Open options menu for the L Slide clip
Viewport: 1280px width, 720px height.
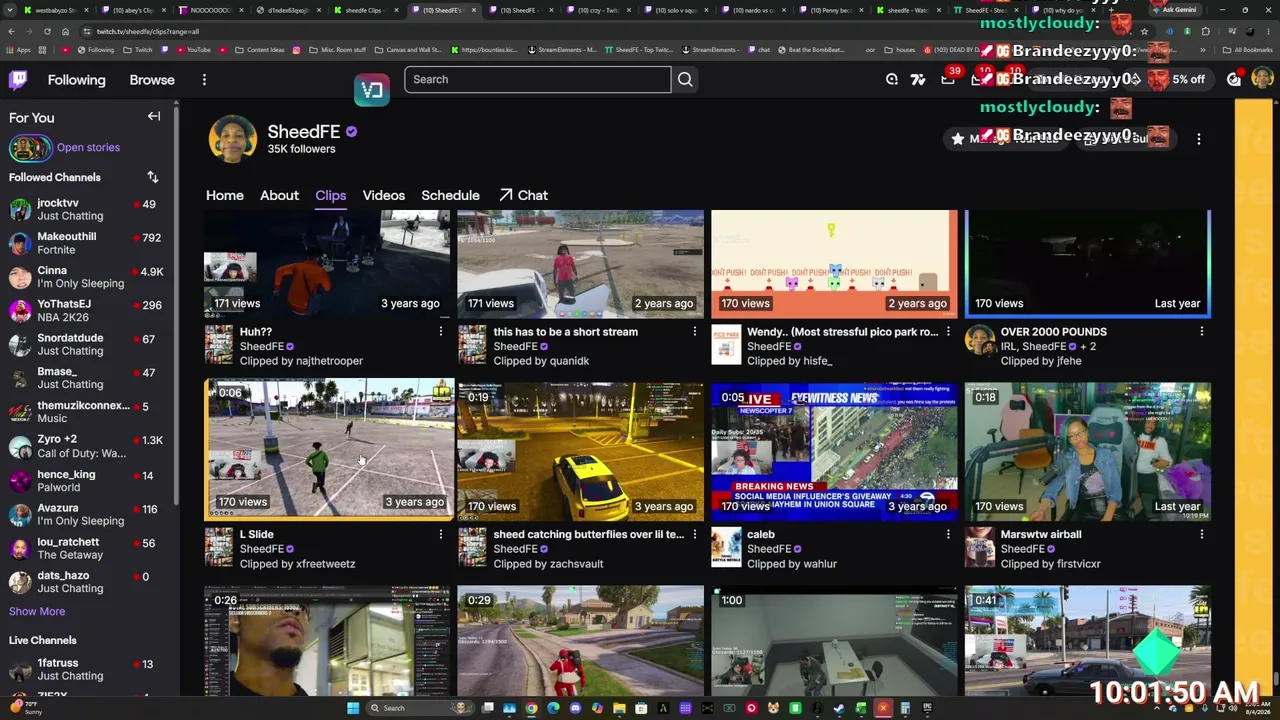441,535
